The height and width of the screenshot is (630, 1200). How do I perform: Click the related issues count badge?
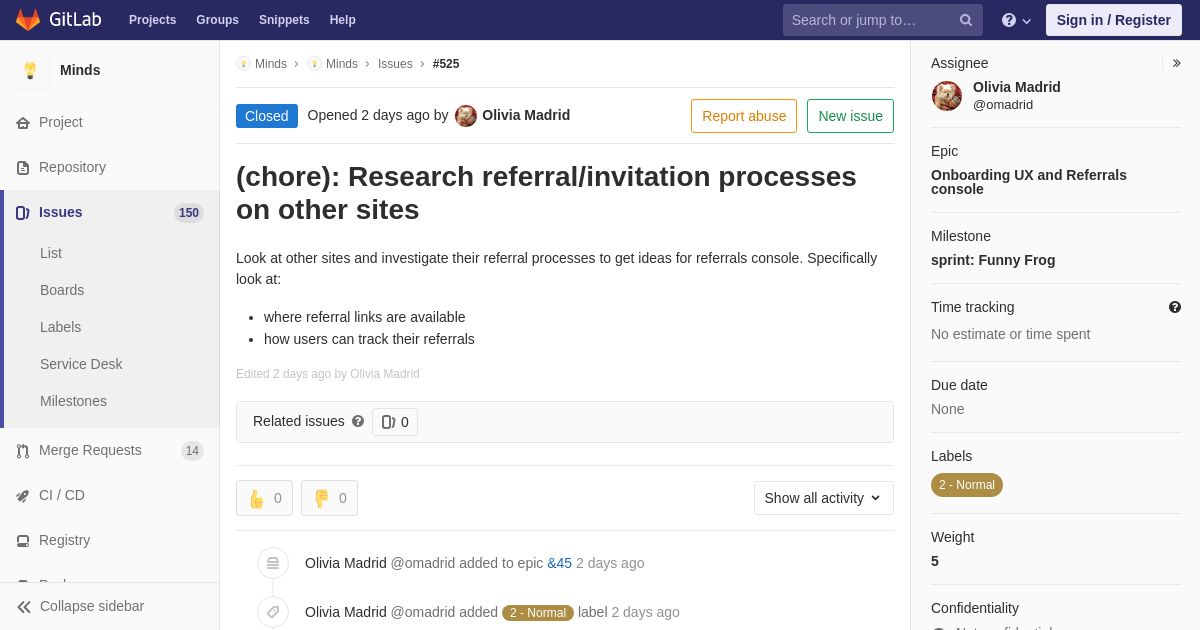click(x=395, y=422)
